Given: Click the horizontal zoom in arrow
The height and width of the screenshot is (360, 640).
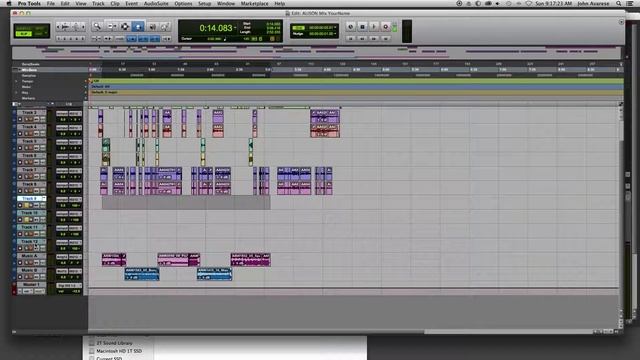Looking at the screenshot, I should click(83, 27).
